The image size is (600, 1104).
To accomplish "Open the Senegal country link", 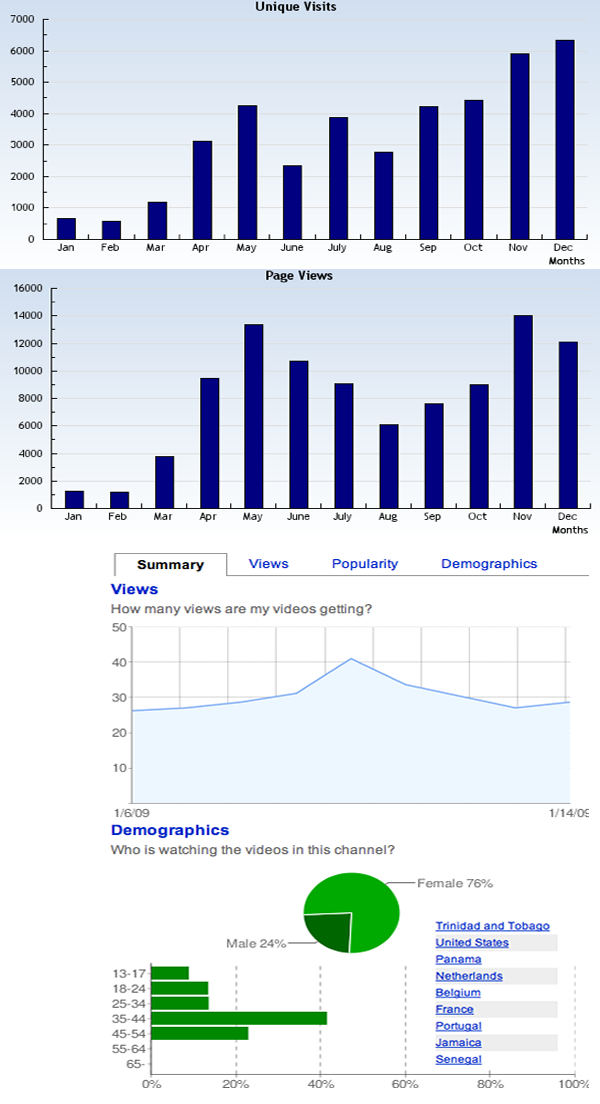I will point(458,1060).
